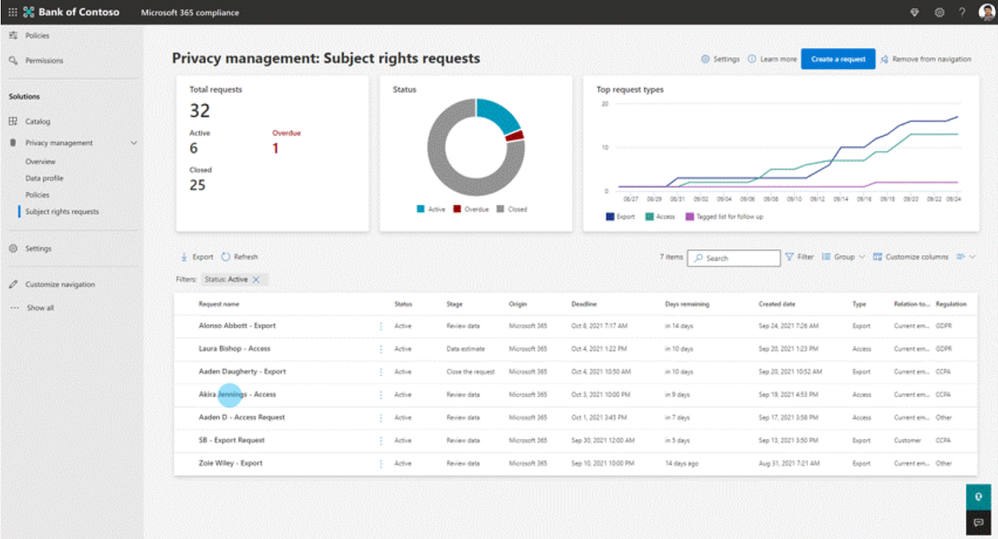This screenshot has height=539, width=998.
Task: Open the diamond rewards icon in header
Action: 915,12
